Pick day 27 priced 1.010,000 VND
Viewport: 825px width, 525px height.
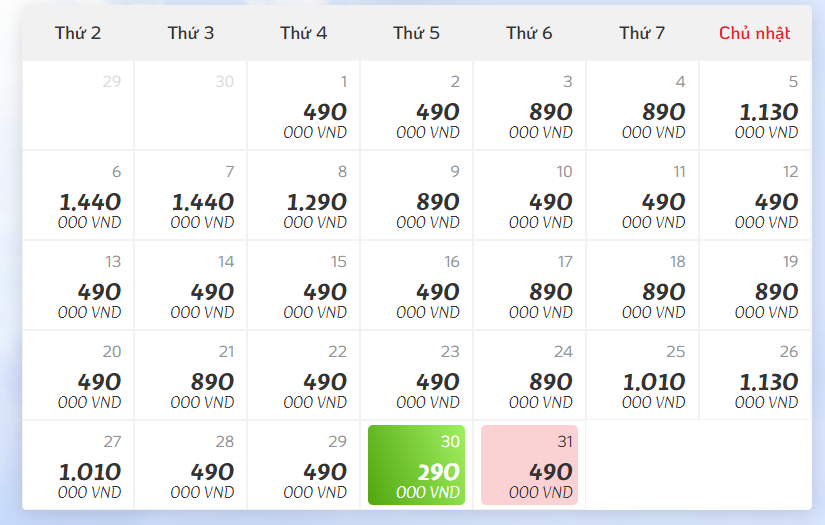78,466
